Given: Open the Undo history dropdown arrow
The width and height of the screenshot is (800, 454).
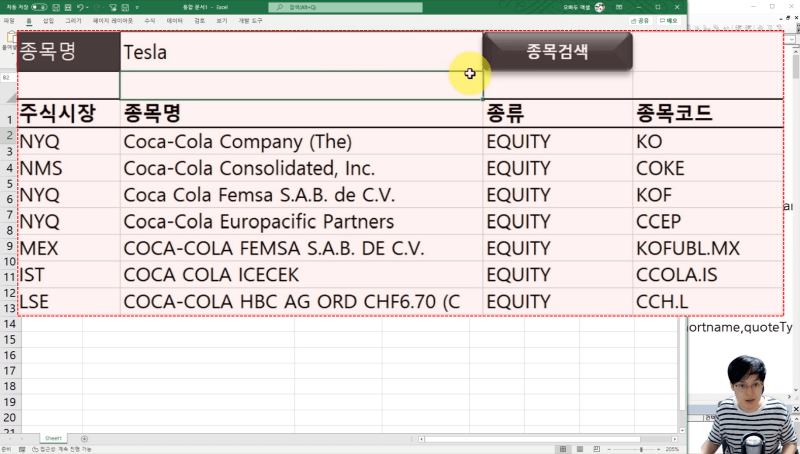Looking at the screenshot, I should pos(87,8).
